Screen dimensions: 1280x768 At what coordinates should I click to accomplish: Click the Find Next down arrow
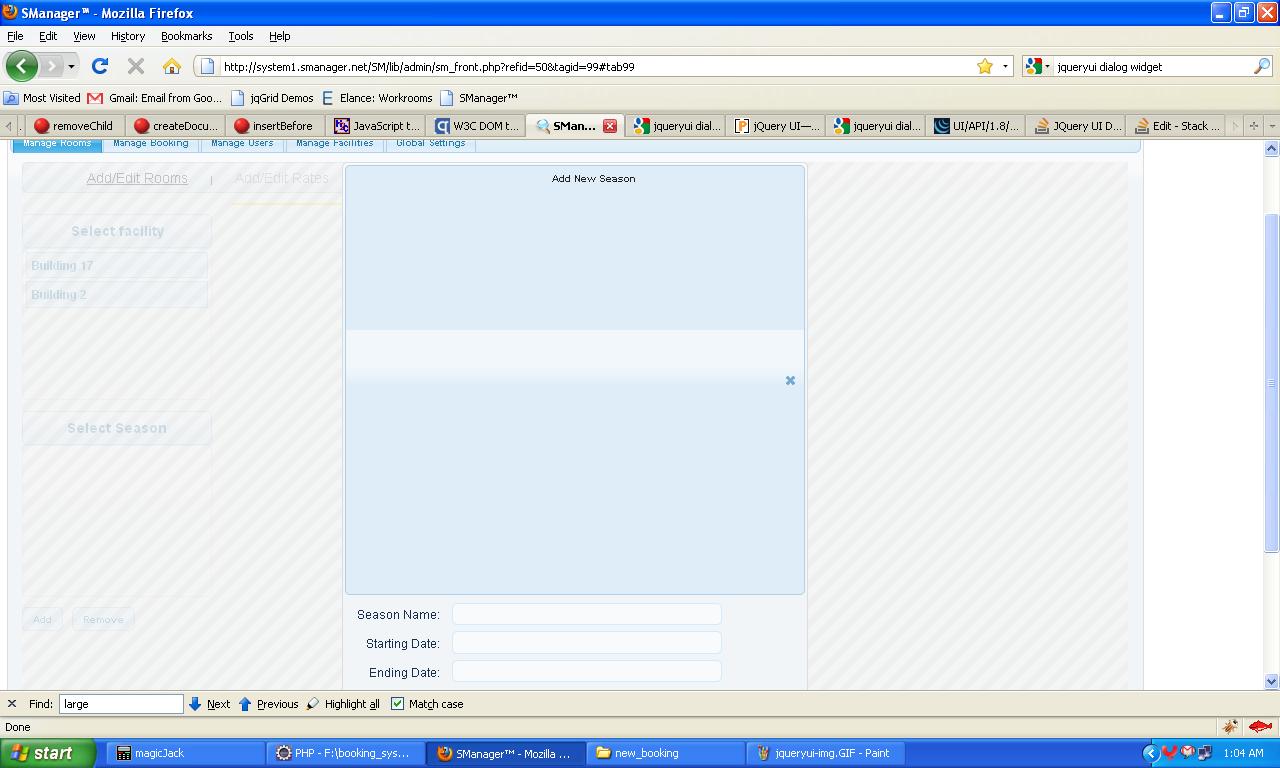tap(195, 704)
